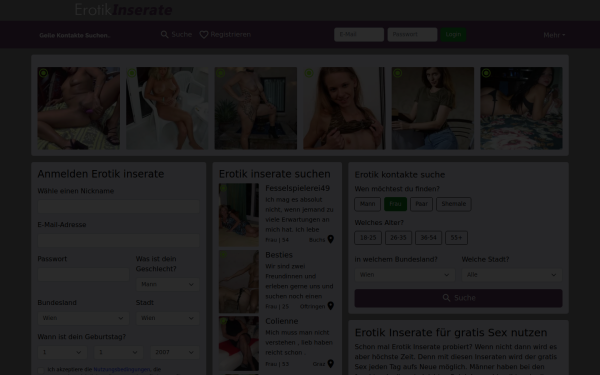Click the 'Geile Kontakte Suchen..' text

[x=75, y=36]
